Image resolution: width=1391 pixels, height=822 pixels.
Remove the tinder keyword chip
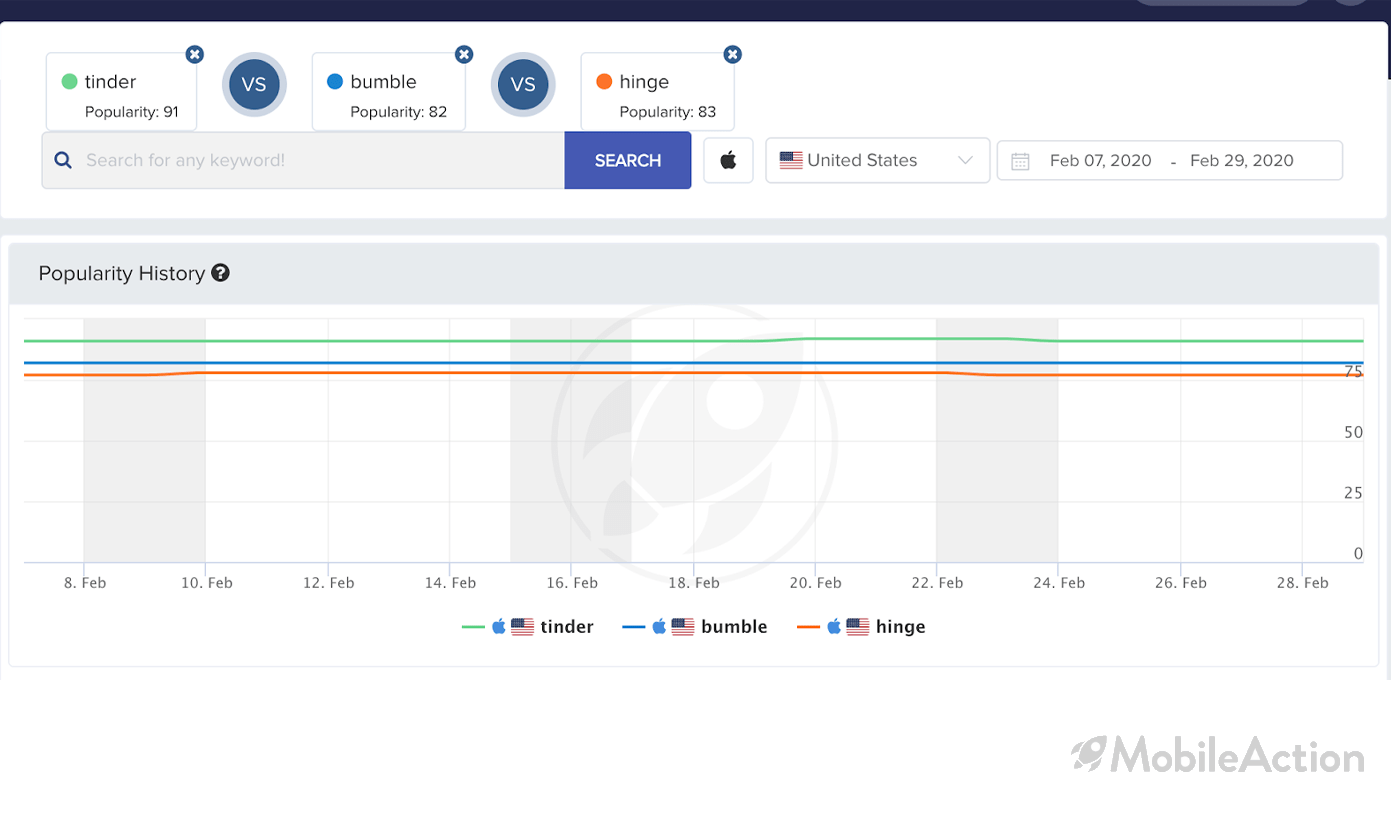[195, 54]
